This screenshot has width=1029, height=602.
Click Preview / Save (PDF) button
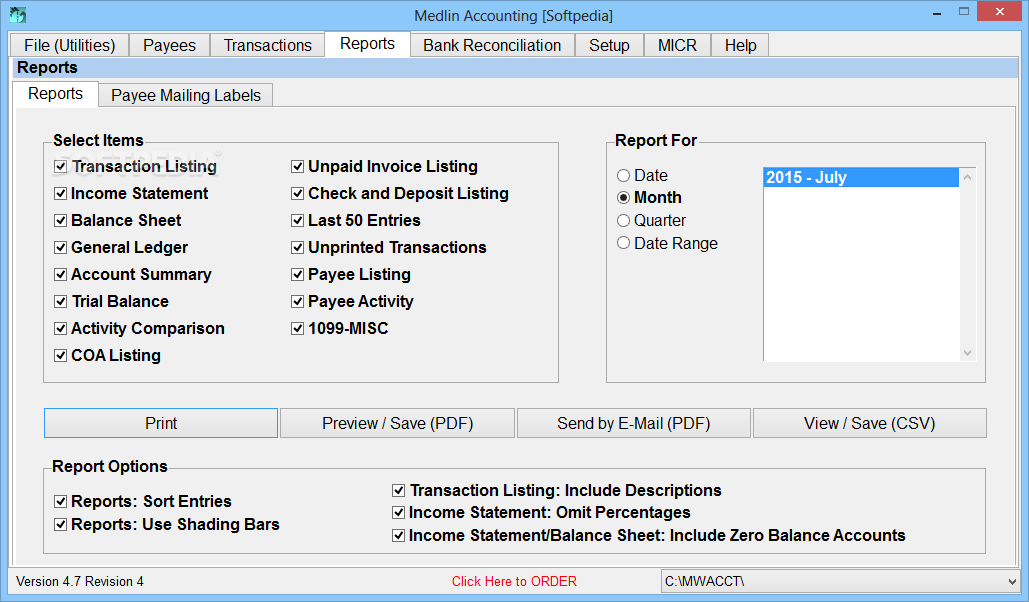(x=397, y=423)
